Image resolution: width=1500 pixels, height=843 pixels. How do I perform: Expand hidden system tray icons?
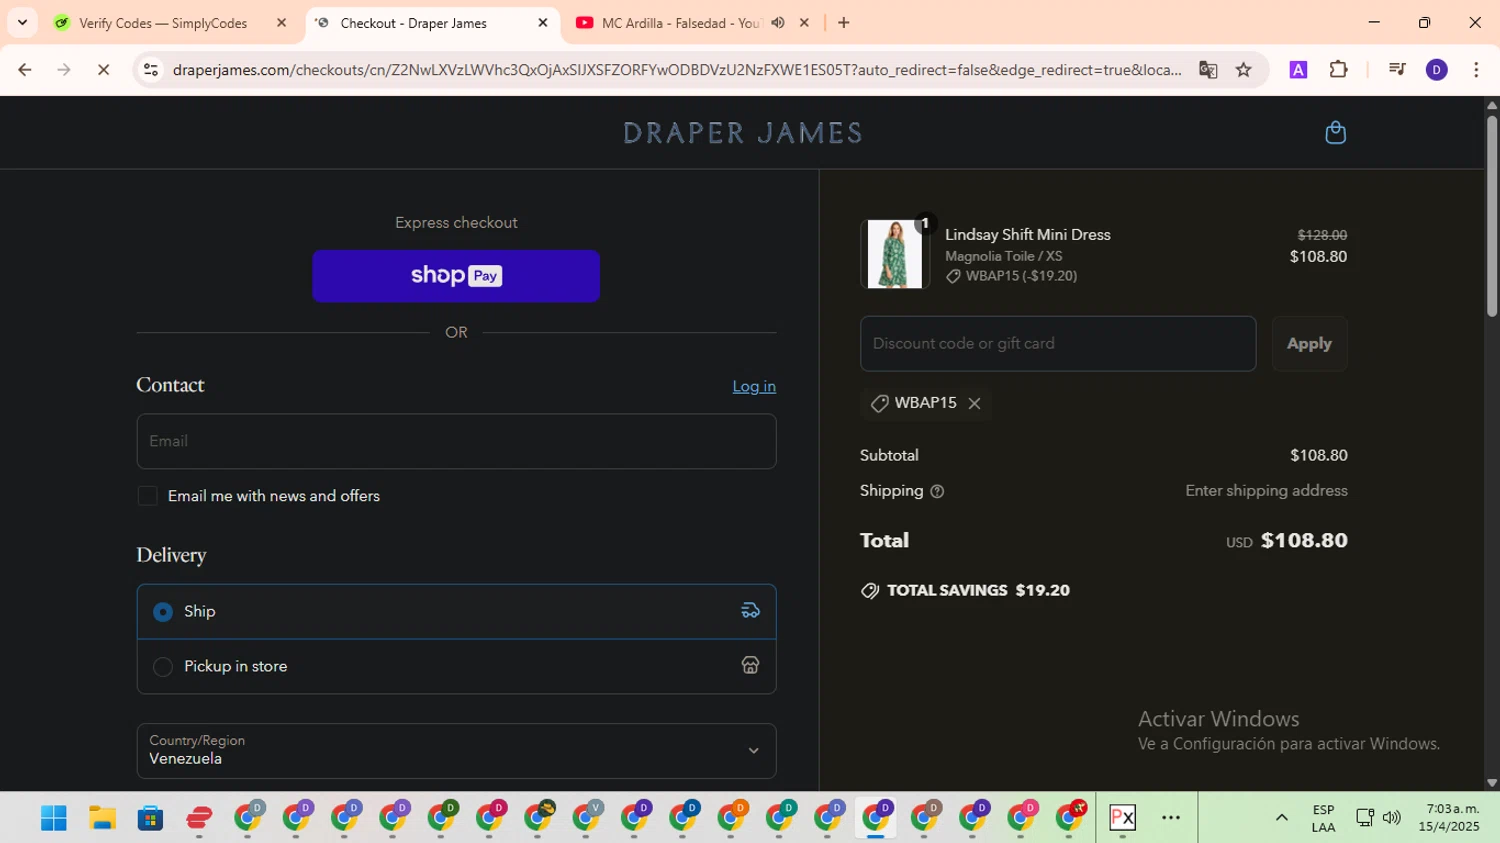[x=1281, y=818]
